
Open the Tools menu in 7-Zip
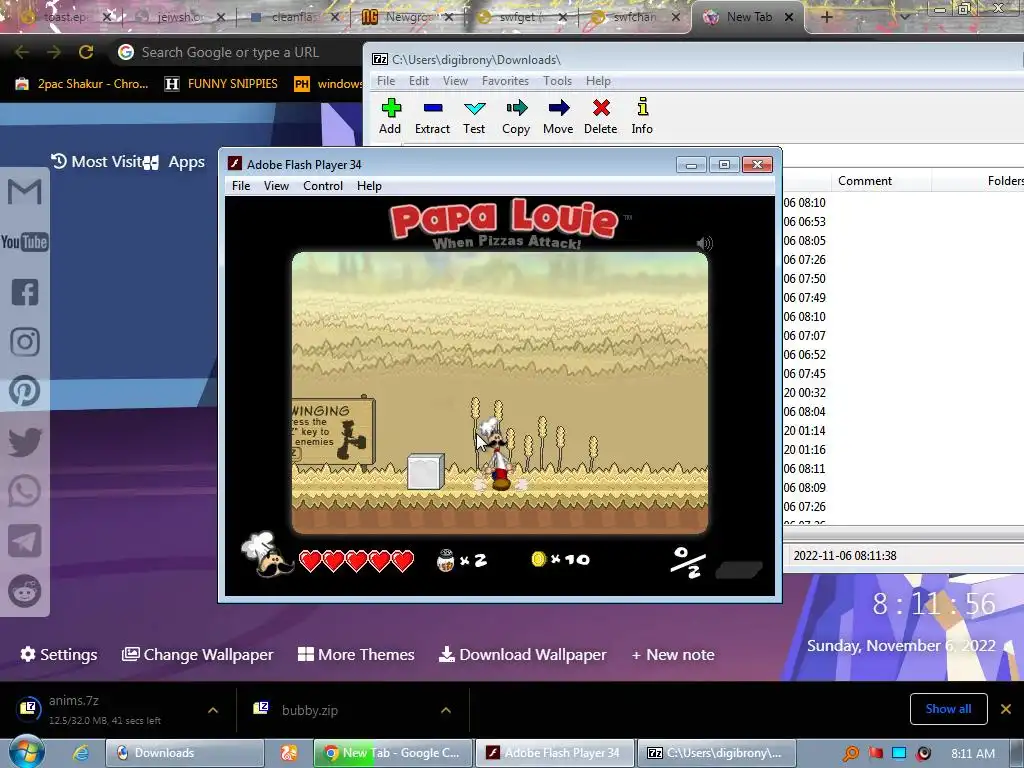point(557,81)
